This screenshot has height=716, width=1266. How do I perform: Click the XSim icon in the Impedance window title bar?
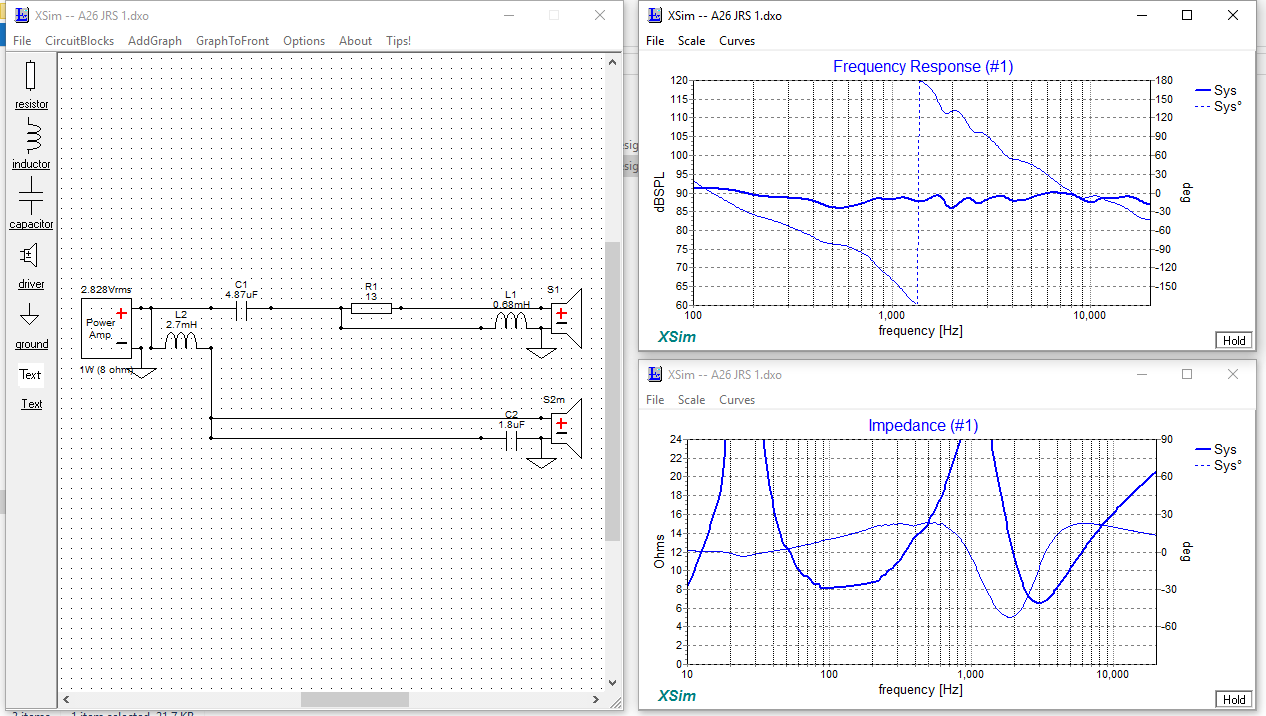point(655,374)
